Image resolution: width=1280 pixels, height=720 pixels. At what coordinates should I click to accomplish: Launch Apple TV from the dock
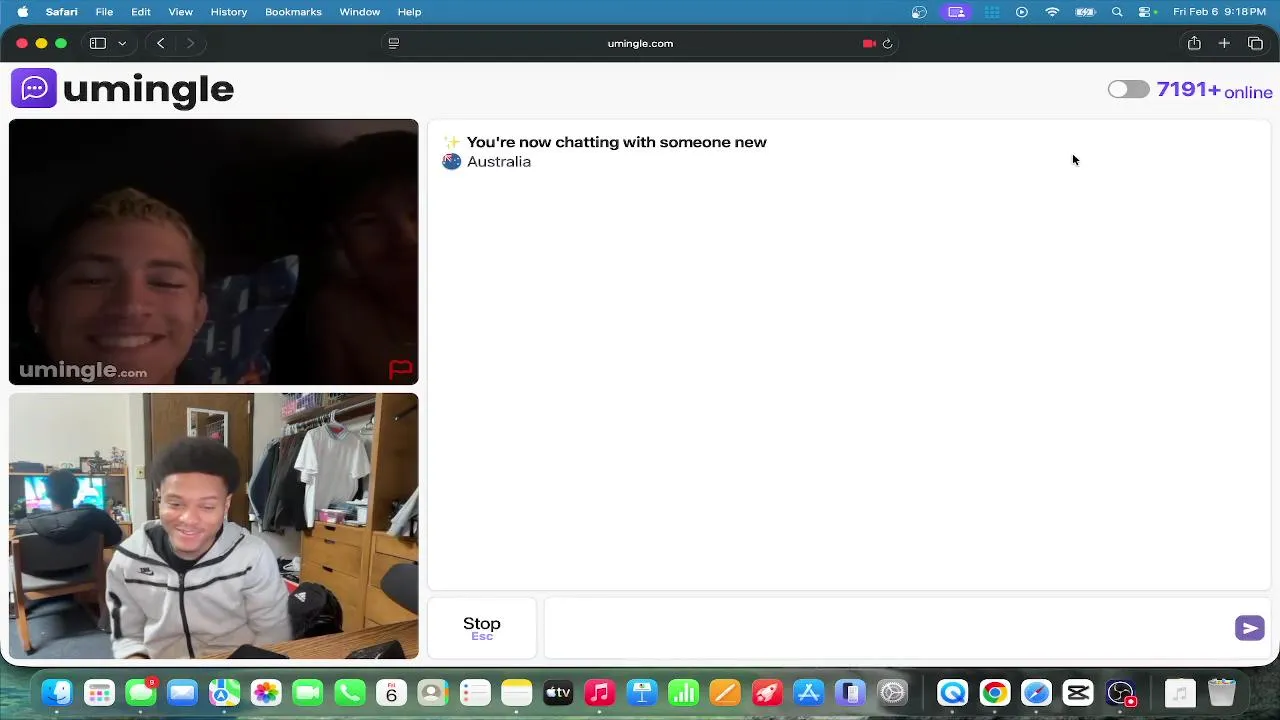[557, 693]
